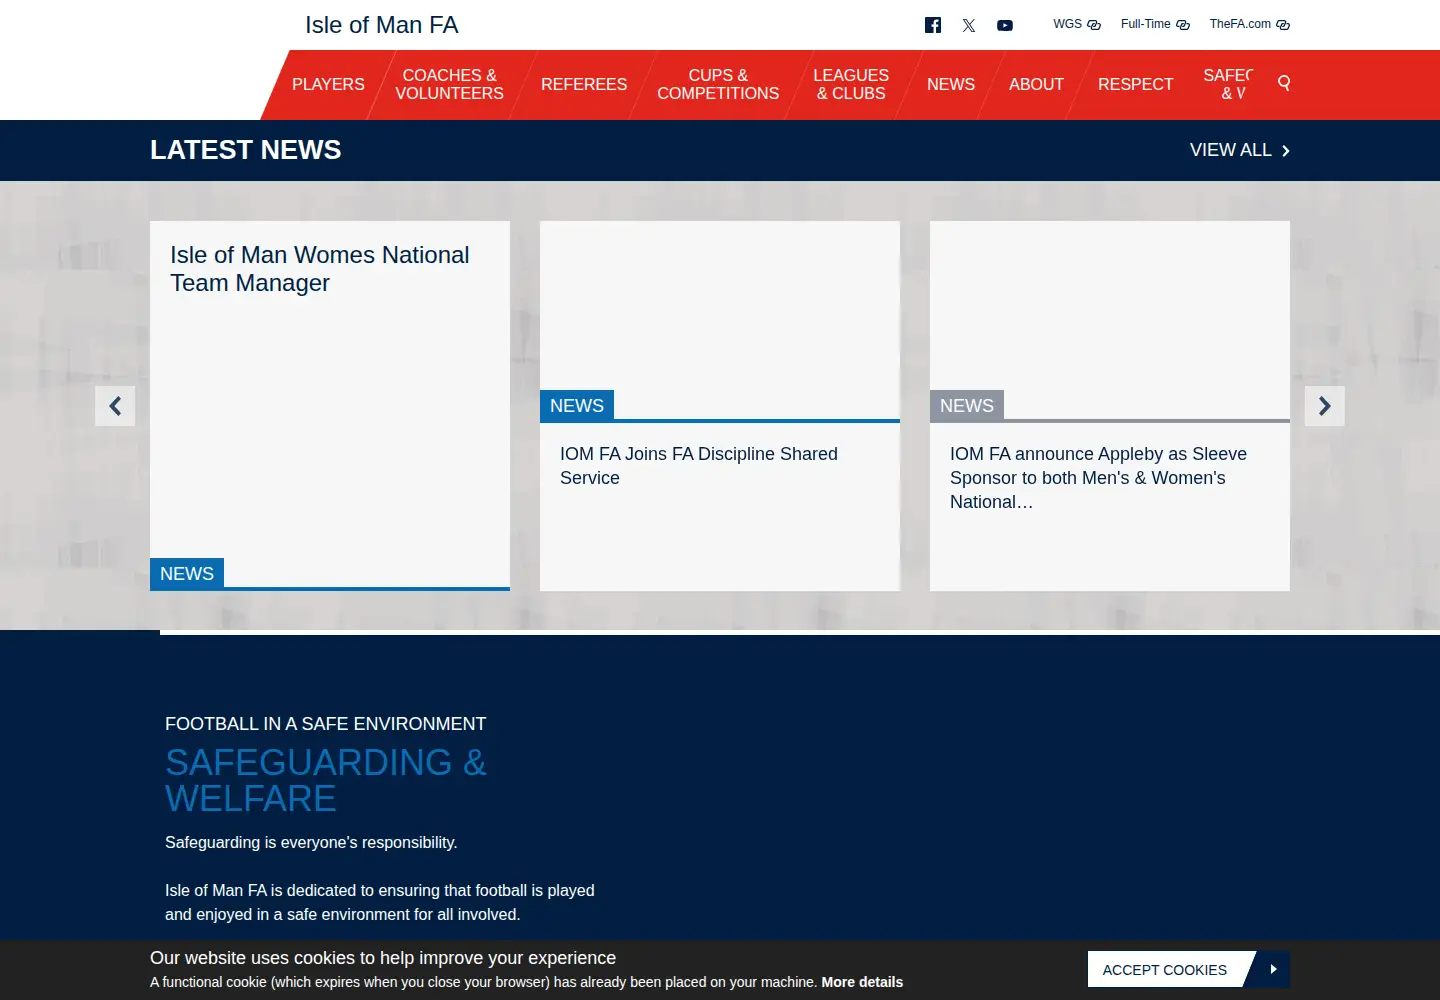
Task: Open FA Discipline Shared Service article
Action: click(x=699, y=466)
